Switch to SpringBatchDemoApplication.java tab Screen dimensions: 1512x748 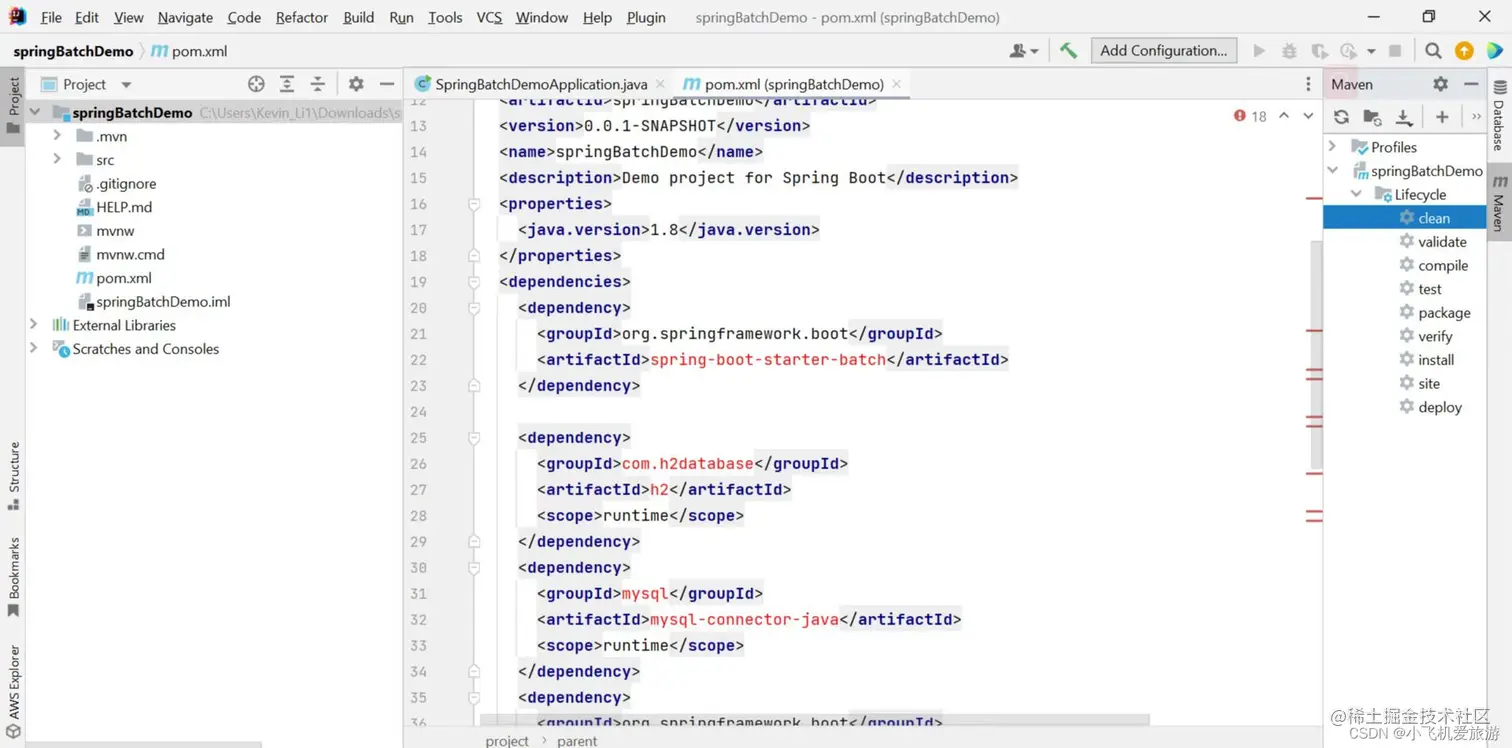coord(541,84)
